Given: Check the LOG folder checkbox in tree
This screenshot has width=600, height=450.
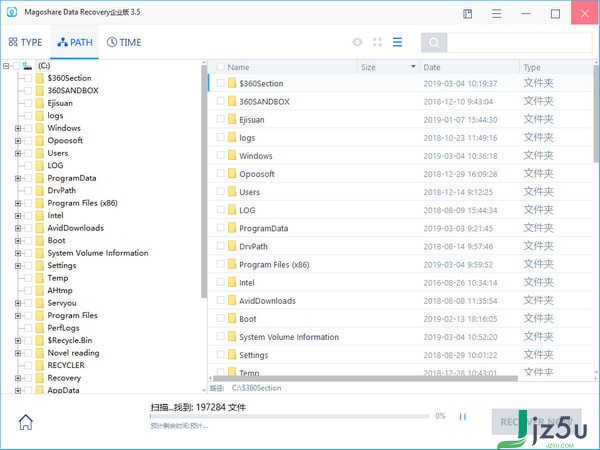Looking at the screenshot, I should (28, 165).
